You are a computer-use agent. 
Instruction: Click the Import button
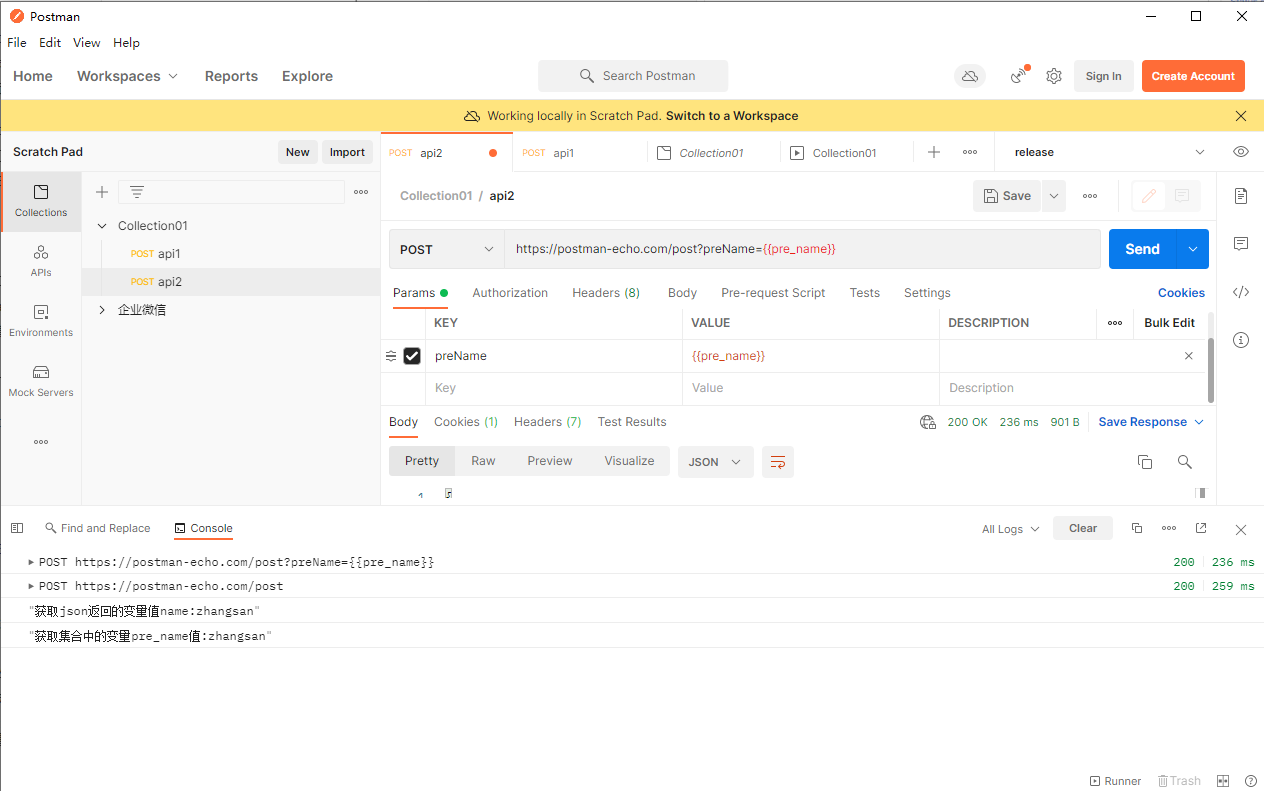pos(347,152)
